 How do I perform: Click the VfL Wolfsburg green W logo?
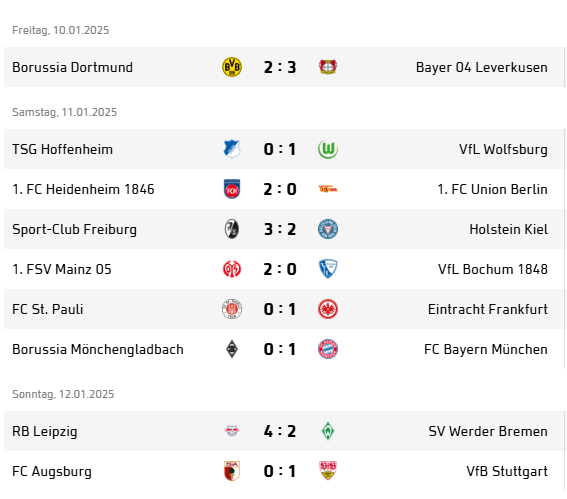(x=328, y=149)
